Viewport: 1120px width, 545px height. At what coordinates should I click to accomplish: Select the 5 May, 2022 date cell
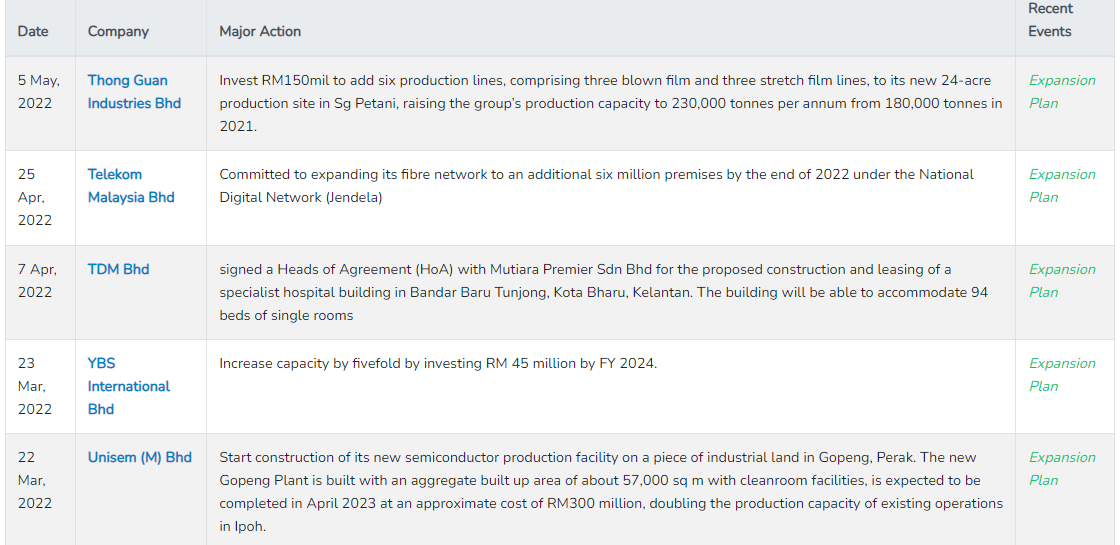click(39, 91)
